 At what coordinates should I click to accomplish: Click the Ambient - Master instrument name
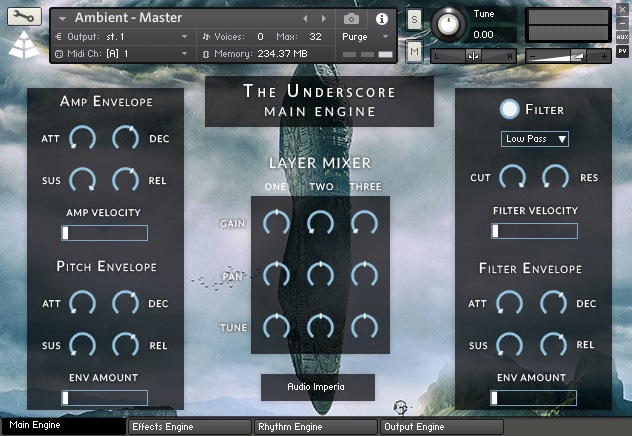click(129, 18)
